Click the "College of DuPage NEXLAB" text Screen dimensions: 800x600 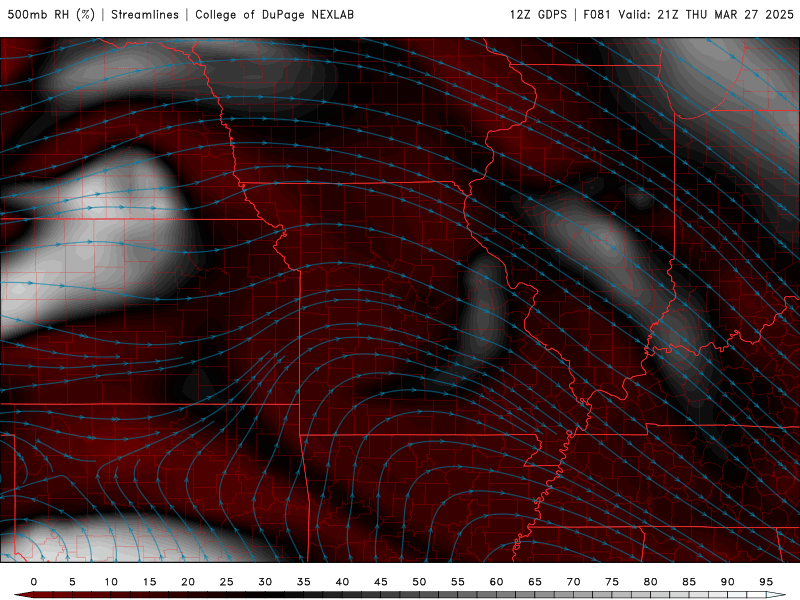(274, 14)
